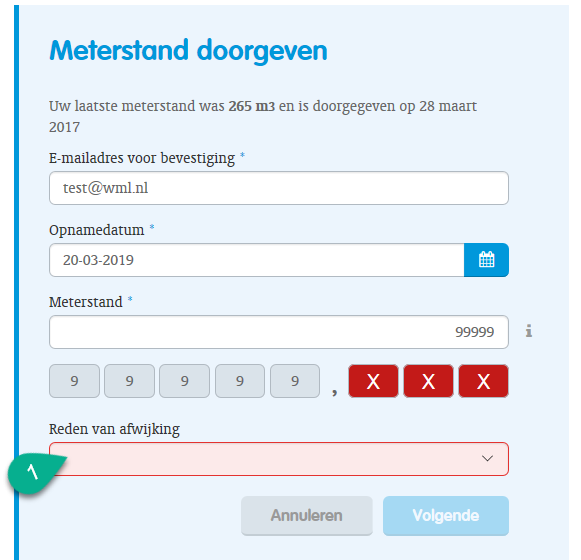Select the fifth digit box showing 9
Image resolution: width=581 pixels, height=560 pixels.
295,381
